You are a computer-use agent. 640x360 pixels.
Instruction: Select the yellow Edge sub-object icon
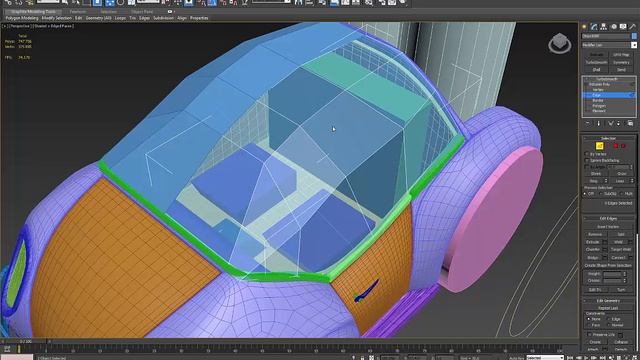click(x=600, y=146)
